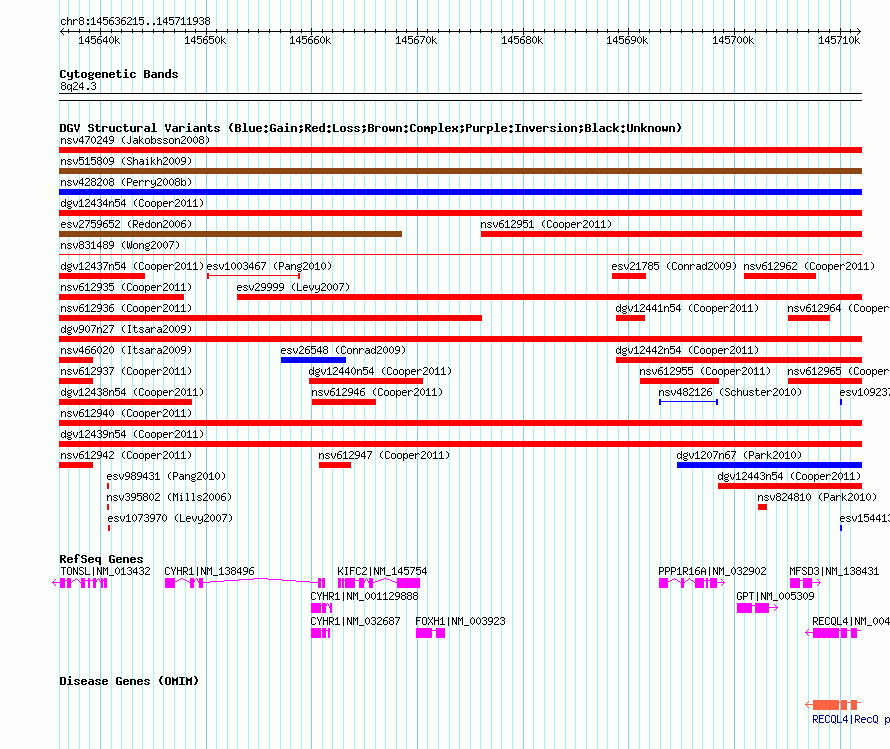Click the Cytogenetic Bands track title
Screen dimensions: 890x749
click(119, 74)
